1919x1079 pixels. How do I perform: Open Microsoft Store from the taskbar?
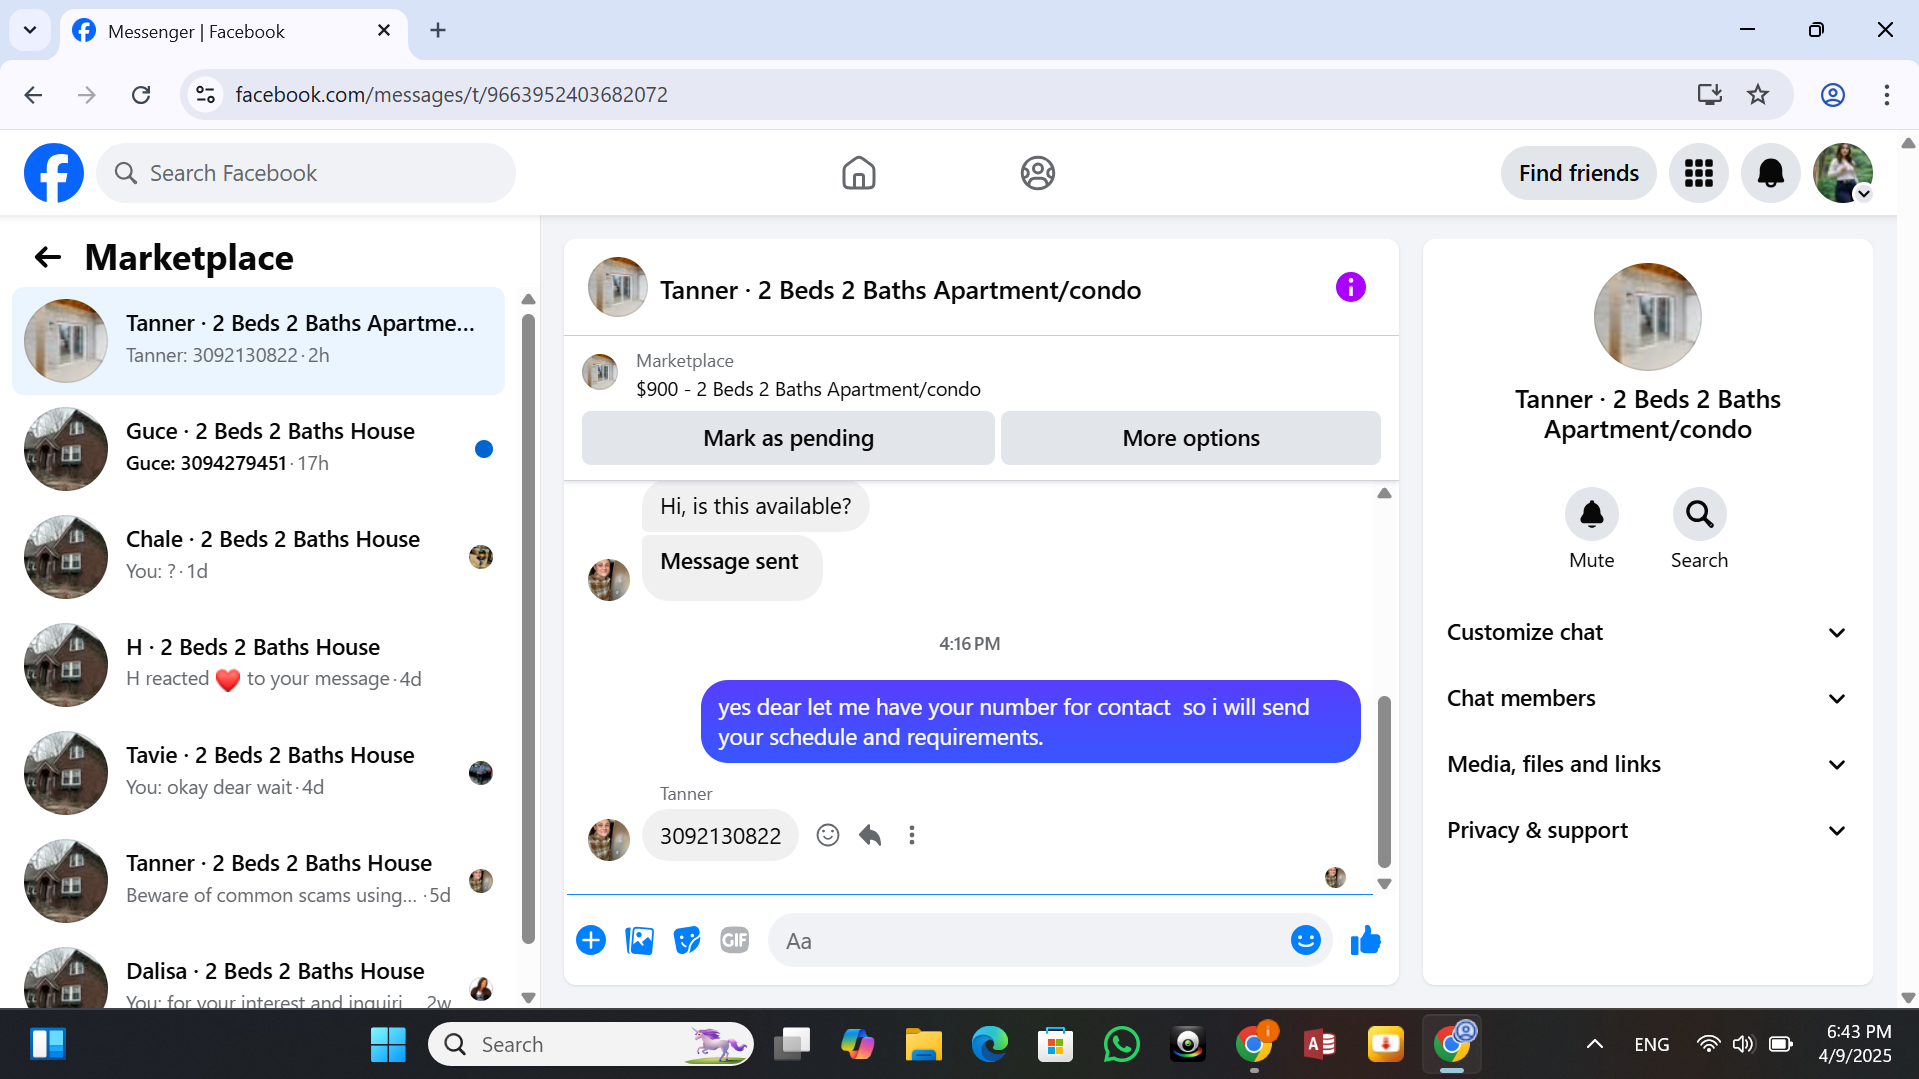(1055, 1044)
